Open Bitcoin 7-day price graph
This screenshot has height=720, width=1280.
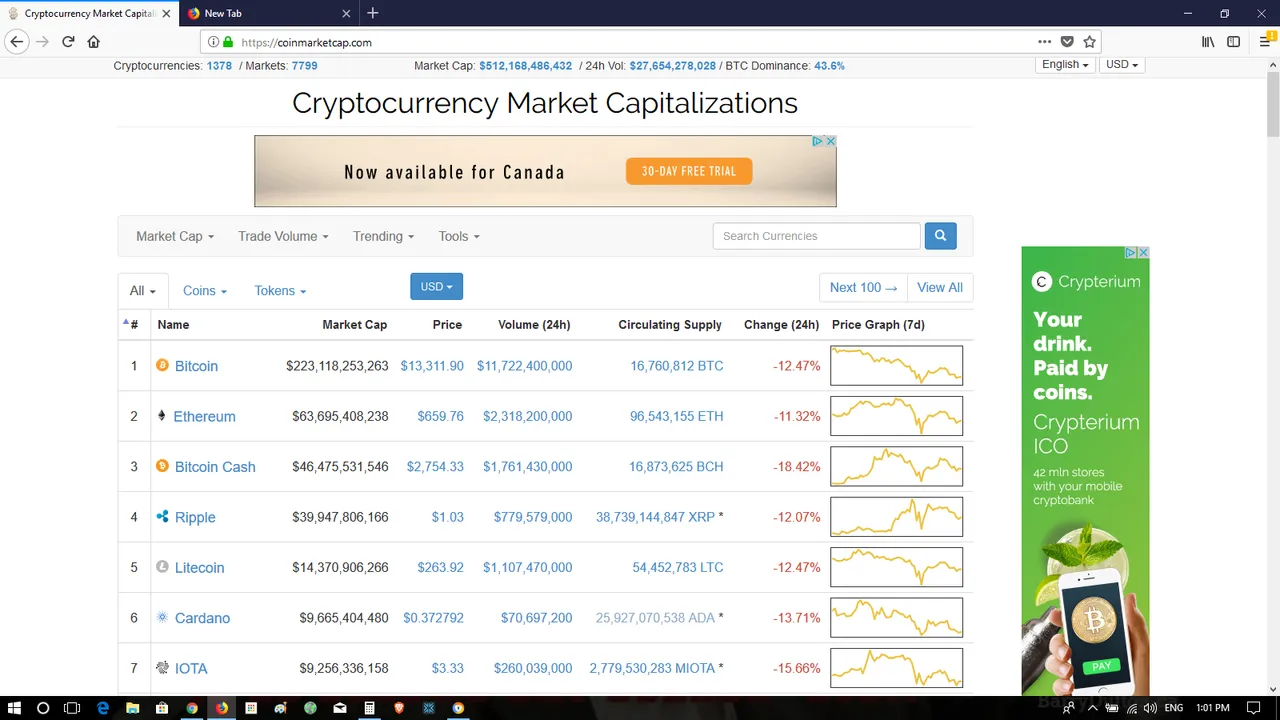point(896,365)
